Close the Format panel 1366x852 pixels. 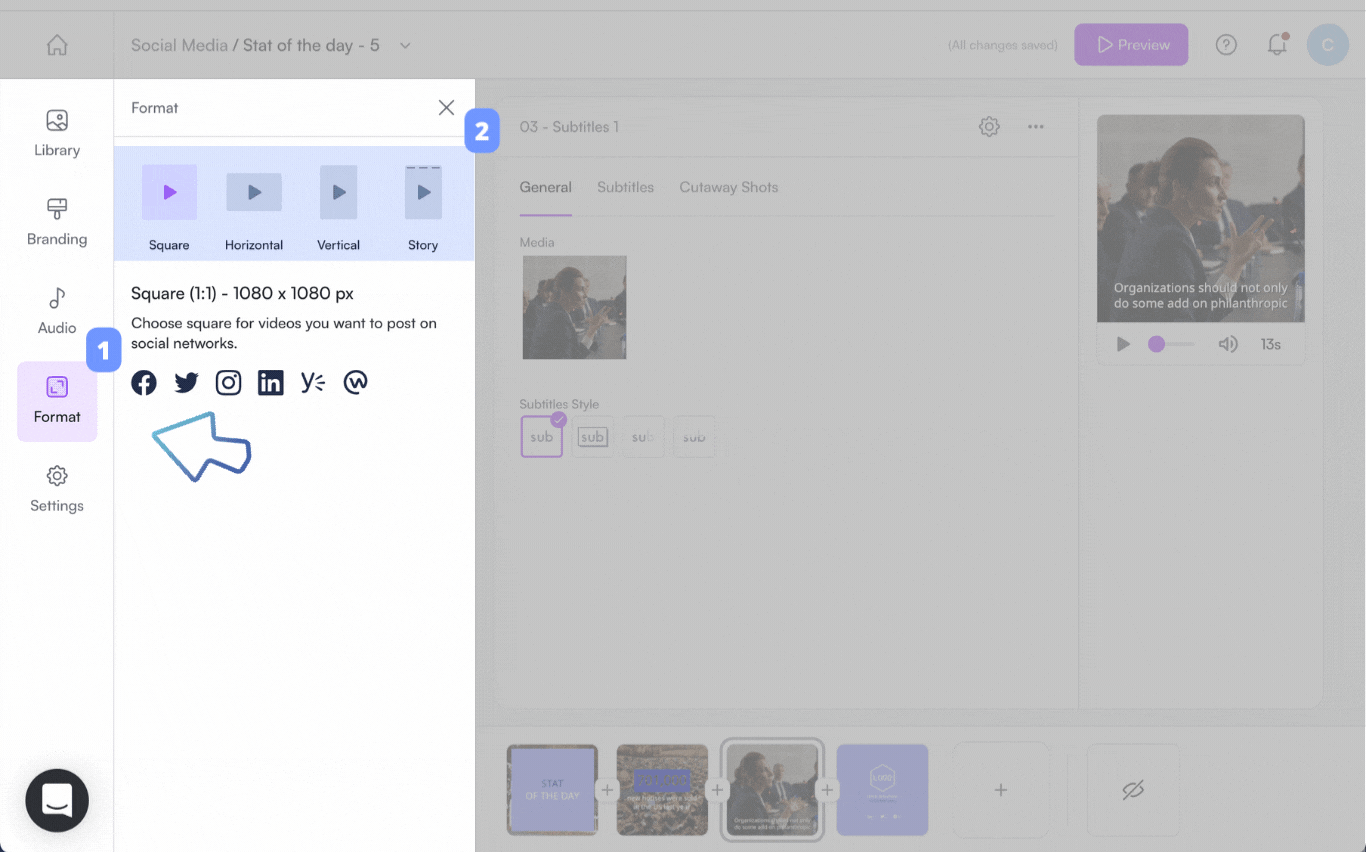(446, 108)
